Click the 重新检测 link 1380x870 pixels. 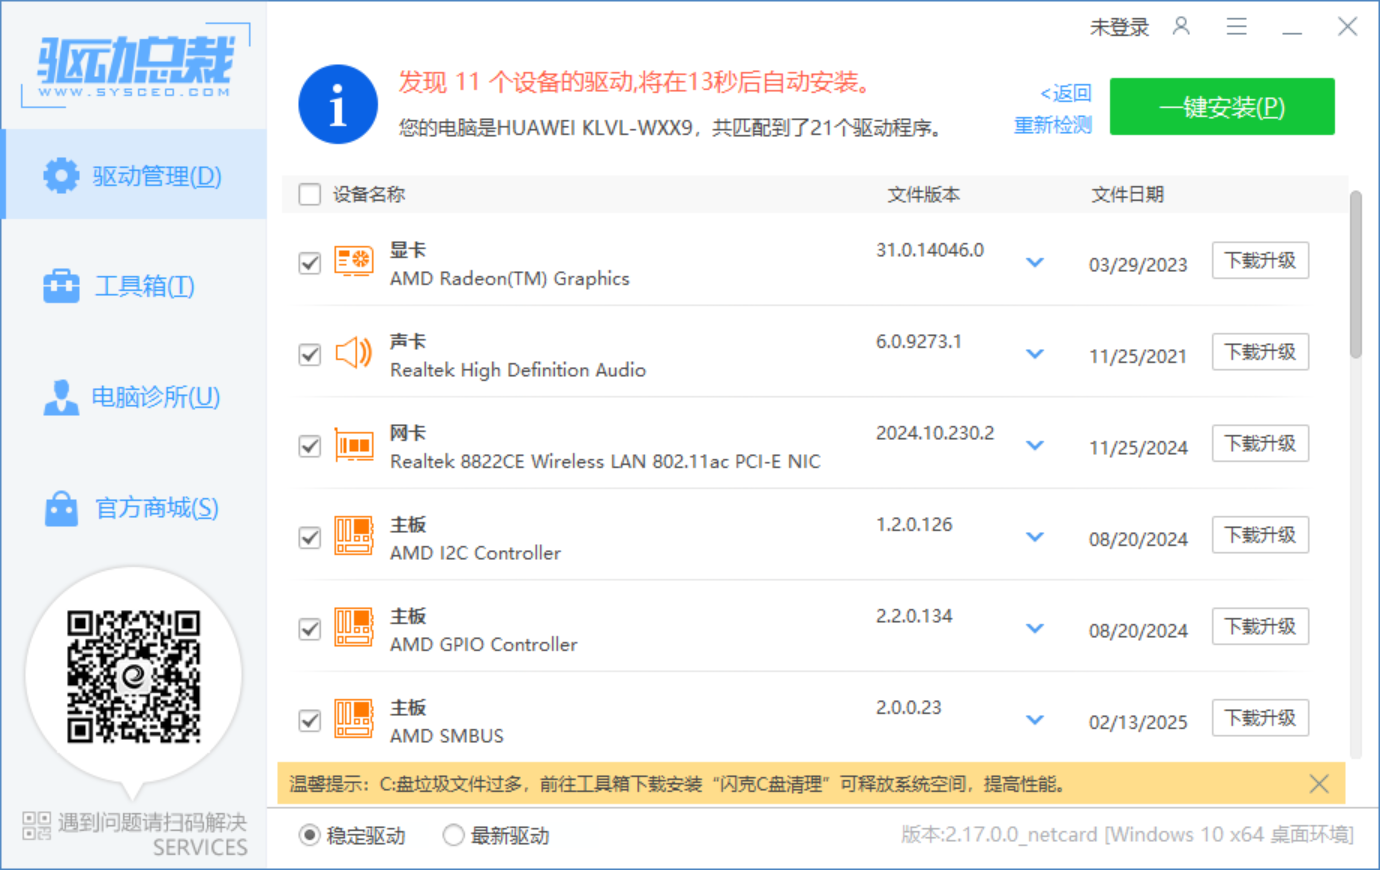(x=1053, y=125)
